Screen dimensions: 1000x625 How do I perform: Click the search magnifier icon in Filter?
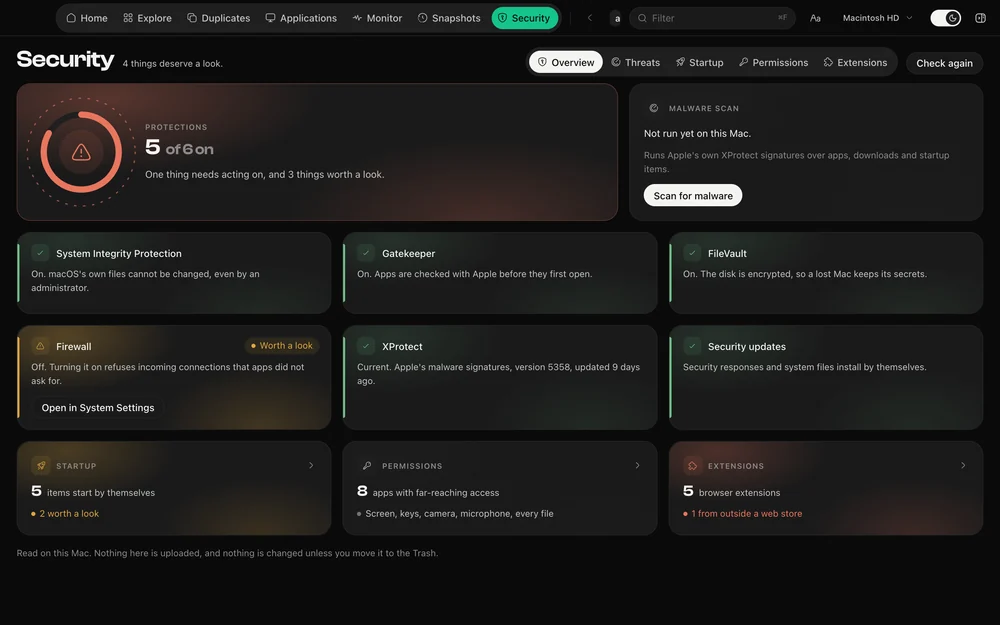pyautogui.click(x=642, y=18)
